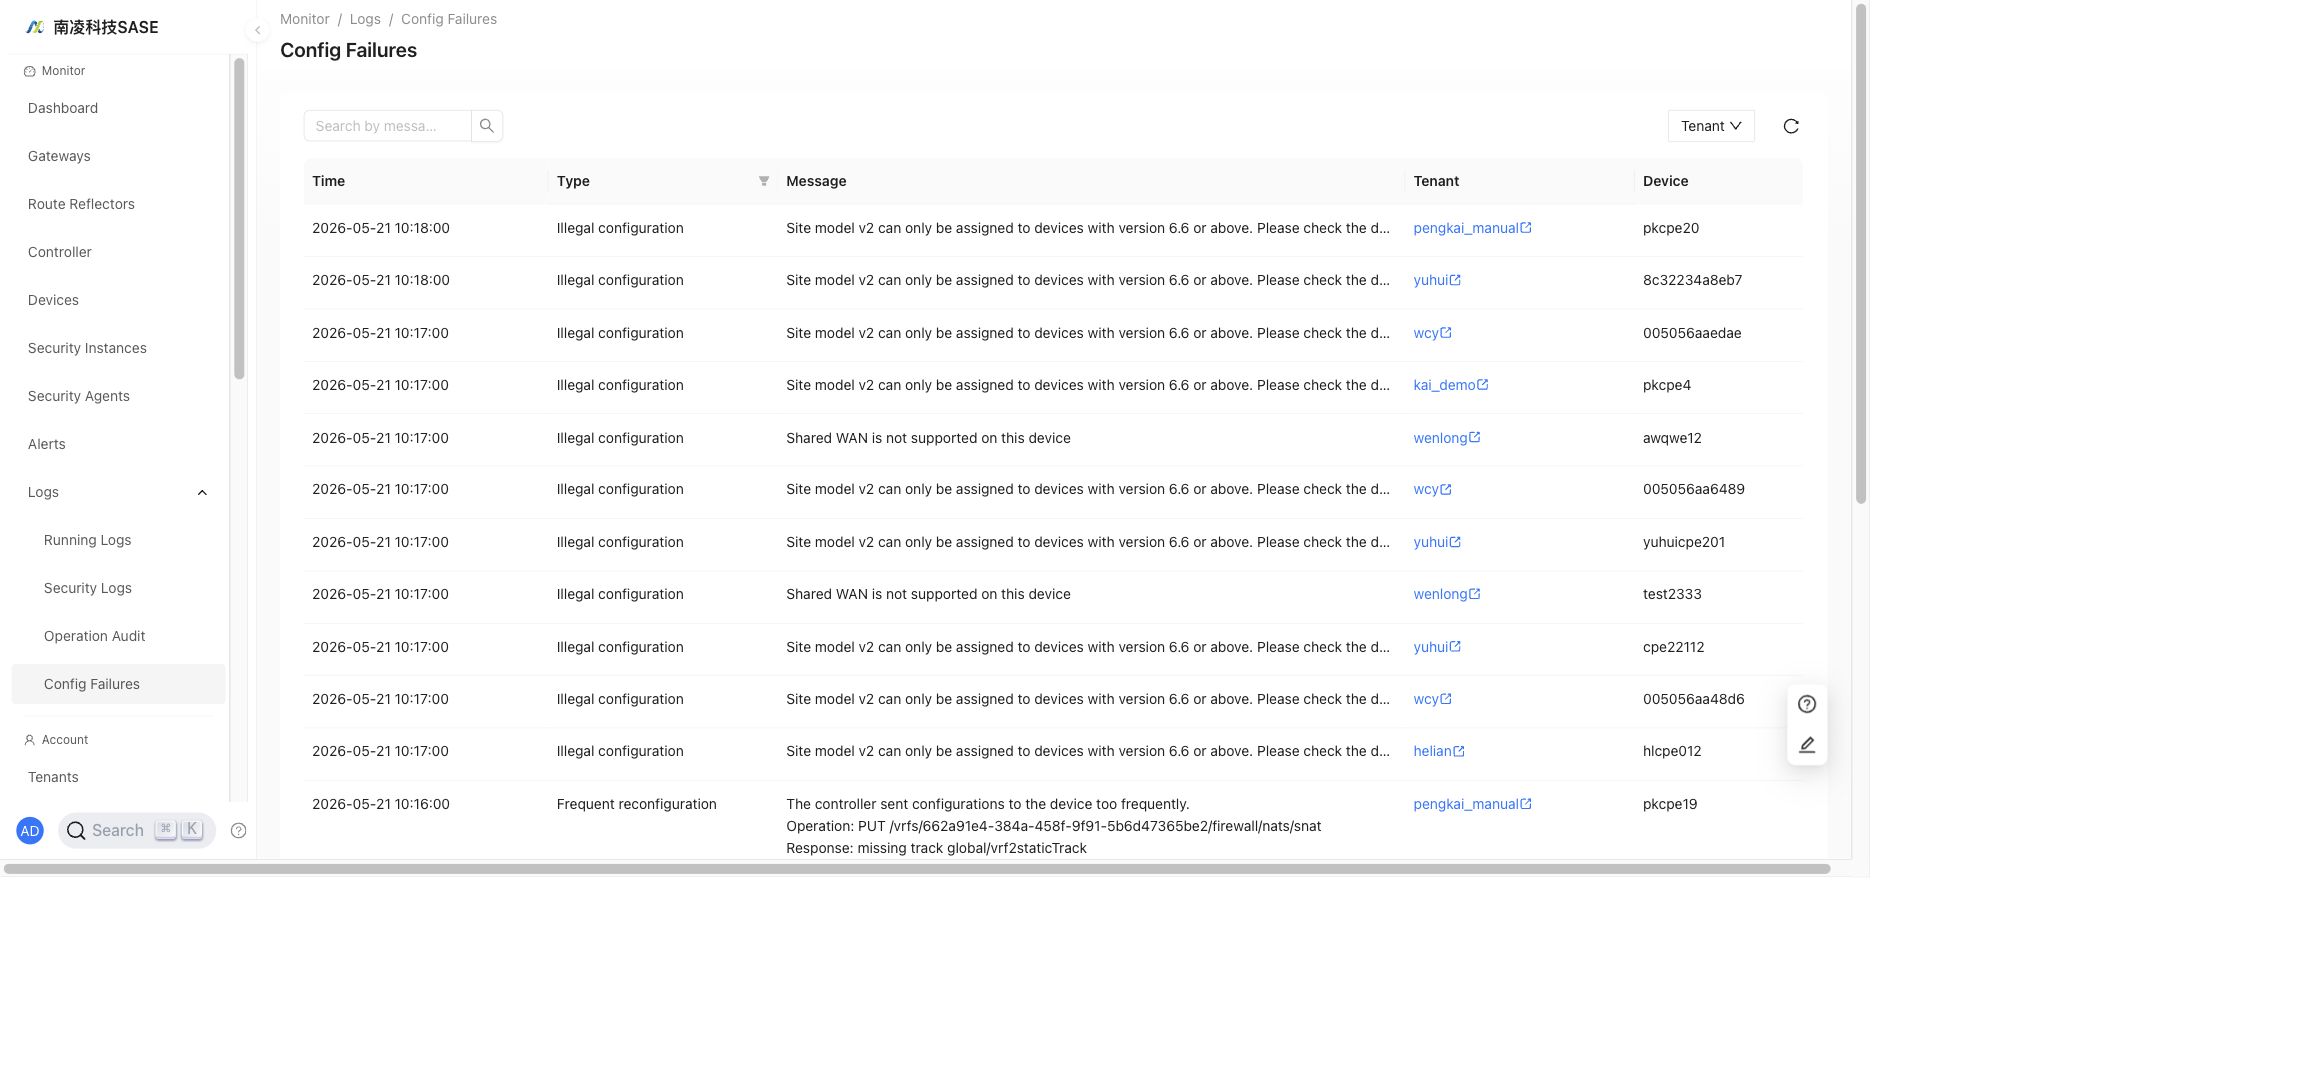Viewport: 2314px width, 1073px height.
Task: Go to Security Agents
Action: click(79, 396)
